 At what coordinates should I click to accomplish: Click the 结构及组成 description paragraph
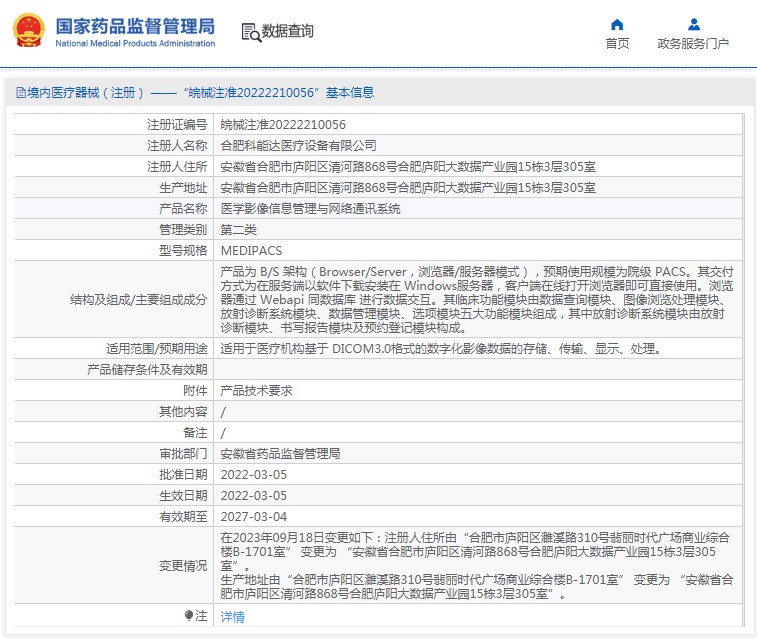pos(477,300)
